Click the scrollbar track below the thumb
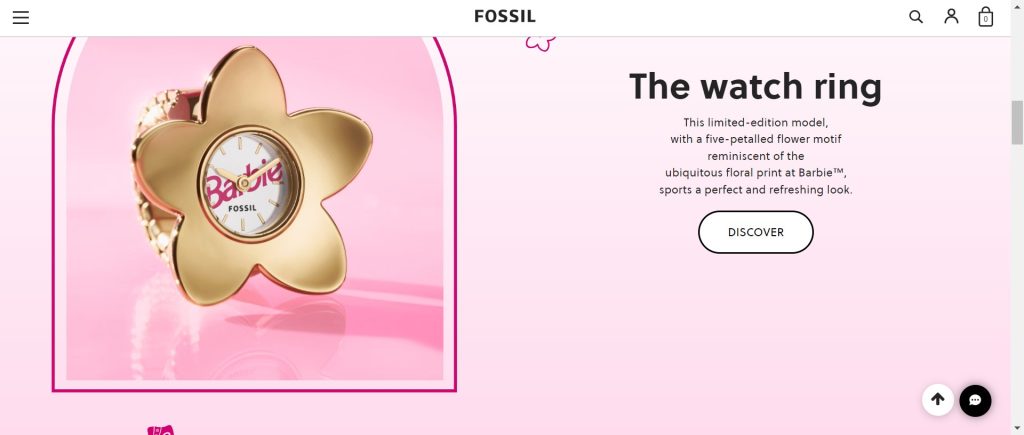 click(1017, 281)
